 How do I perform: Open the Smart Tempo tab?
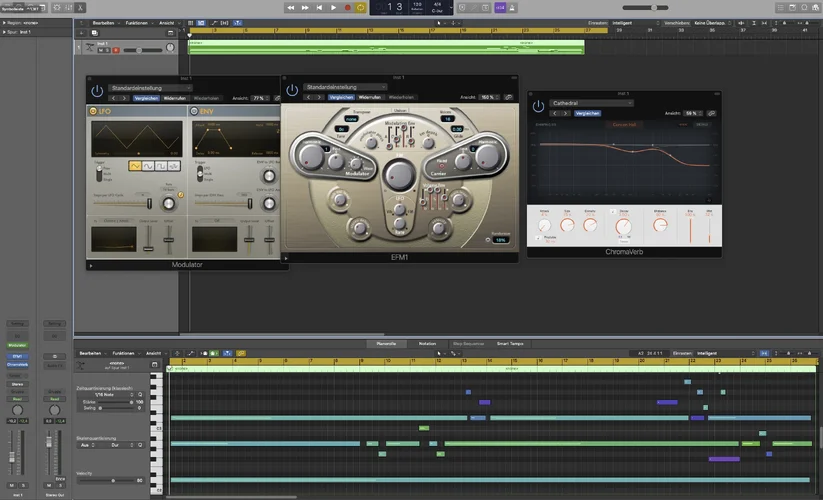tap(512, 343)
